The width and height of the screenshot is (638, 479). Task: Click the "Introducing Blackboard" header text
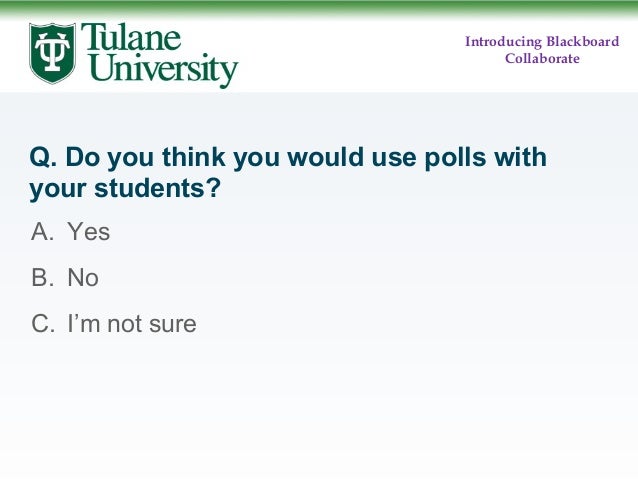542,42
